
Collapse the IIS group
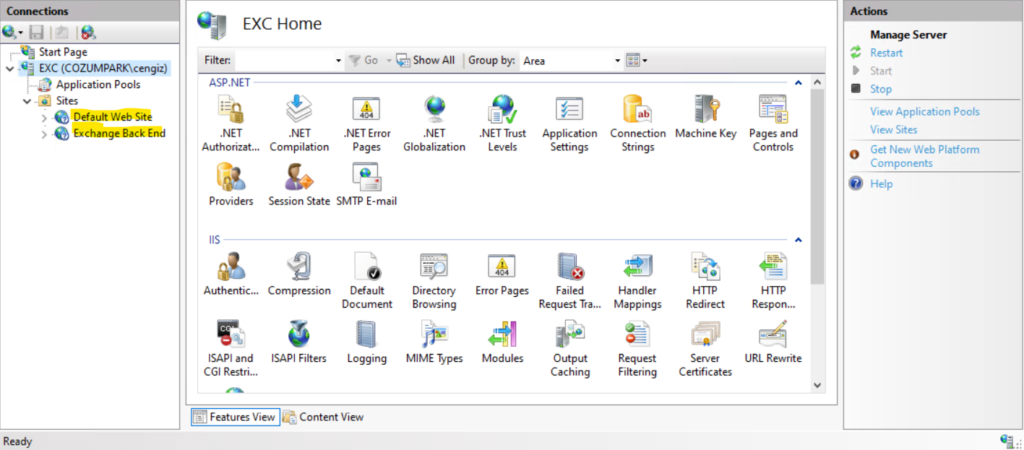pyautogui.click(x=798, y=240)
